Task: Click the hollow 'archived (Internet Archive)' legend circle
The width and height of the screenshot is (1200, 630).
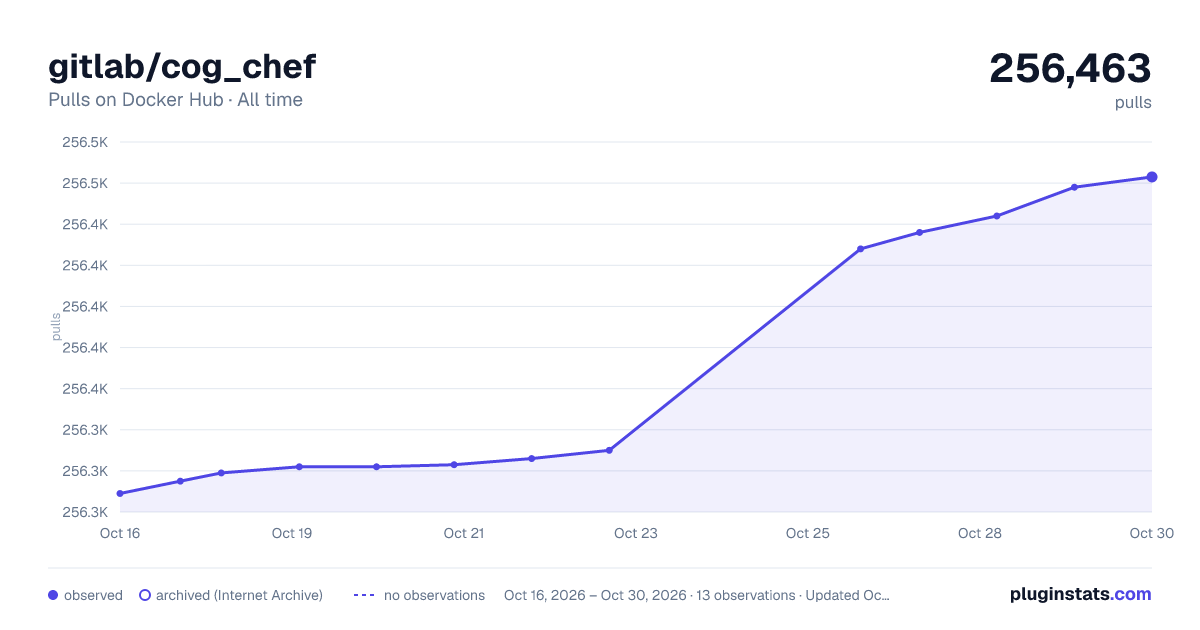Action: tap(145, 595)
